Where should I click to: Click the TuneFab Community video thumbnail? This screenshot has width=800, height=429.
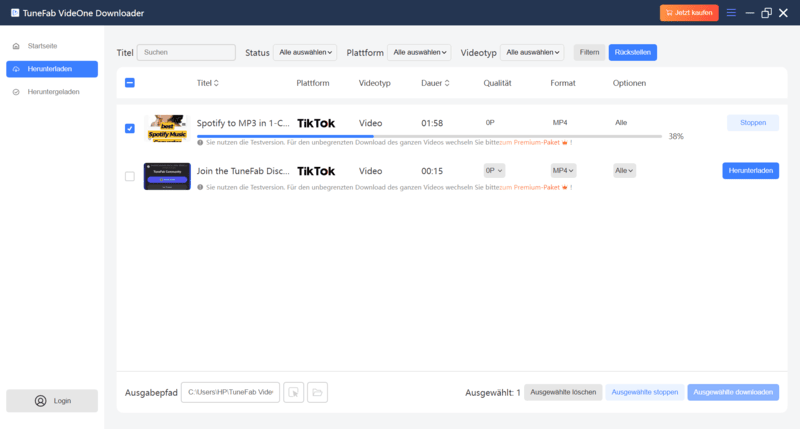(x=167, y=176)
